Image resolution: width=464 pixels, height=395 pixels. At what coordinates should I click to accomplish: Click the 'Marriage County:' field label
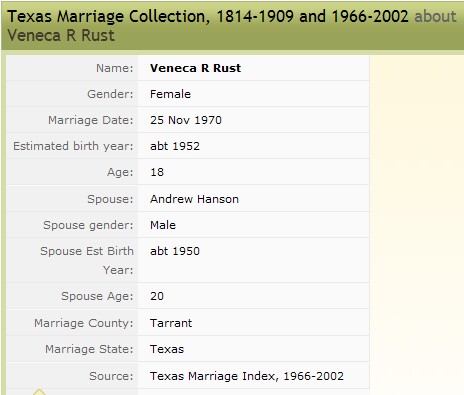click(84, 323)
